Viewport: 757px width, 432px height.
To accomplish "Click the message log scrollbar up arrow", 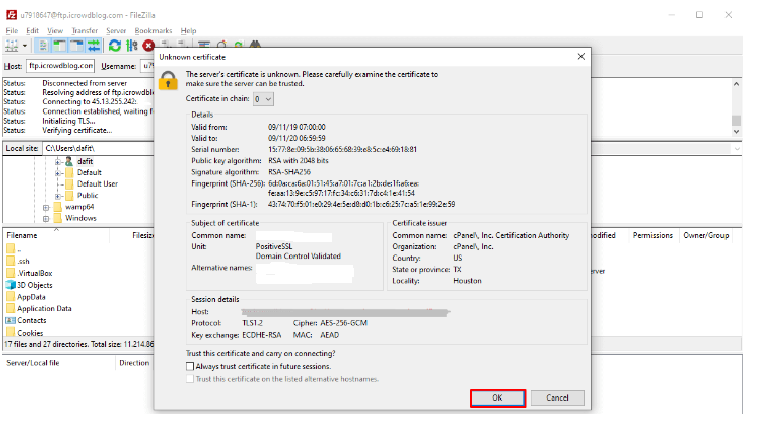I will coord(736,84).
